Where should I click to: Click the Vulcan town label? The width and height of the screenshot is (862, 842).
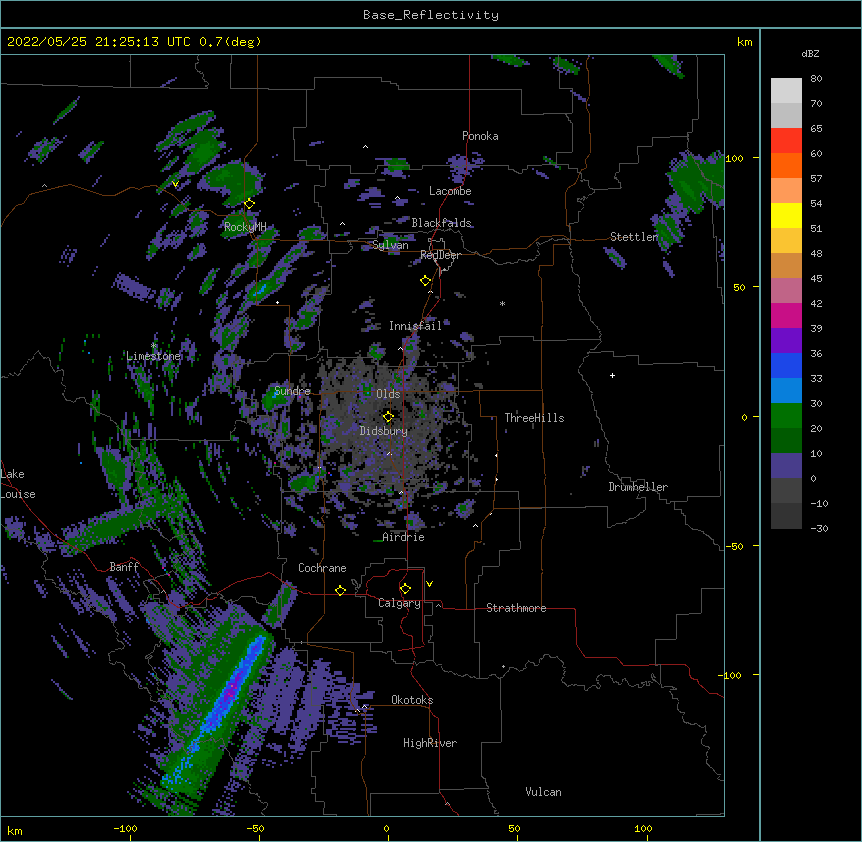543,792
